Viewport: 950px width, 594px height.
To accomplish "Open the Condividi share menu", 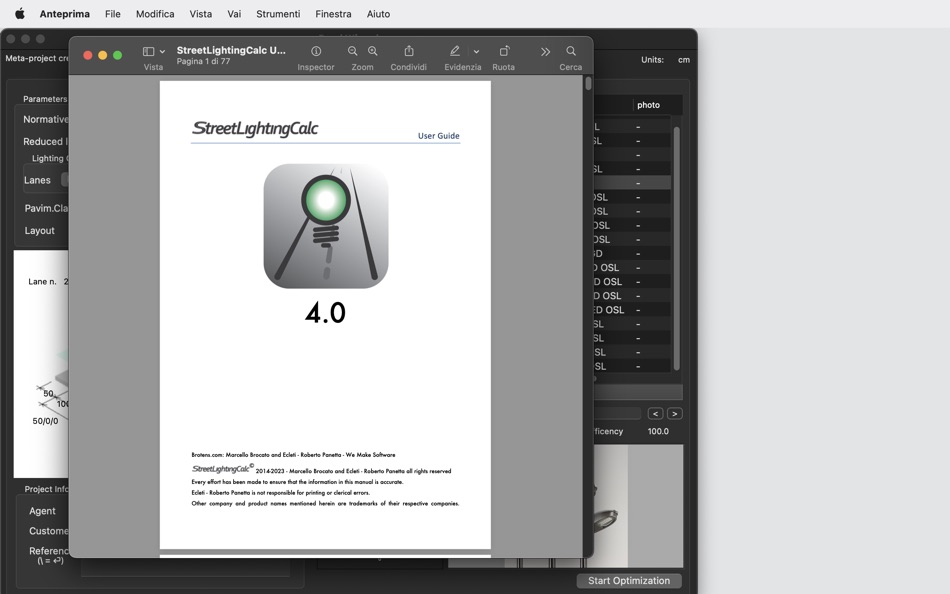I will (x=409, y=52).
